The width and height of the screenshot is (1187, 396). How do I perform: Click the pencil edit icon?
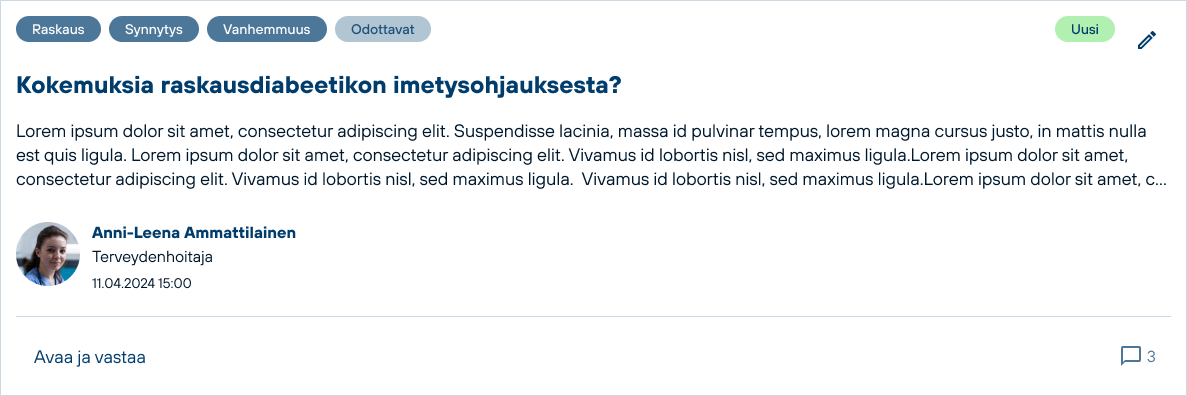pyautogui.click(x=1147, y=40)
